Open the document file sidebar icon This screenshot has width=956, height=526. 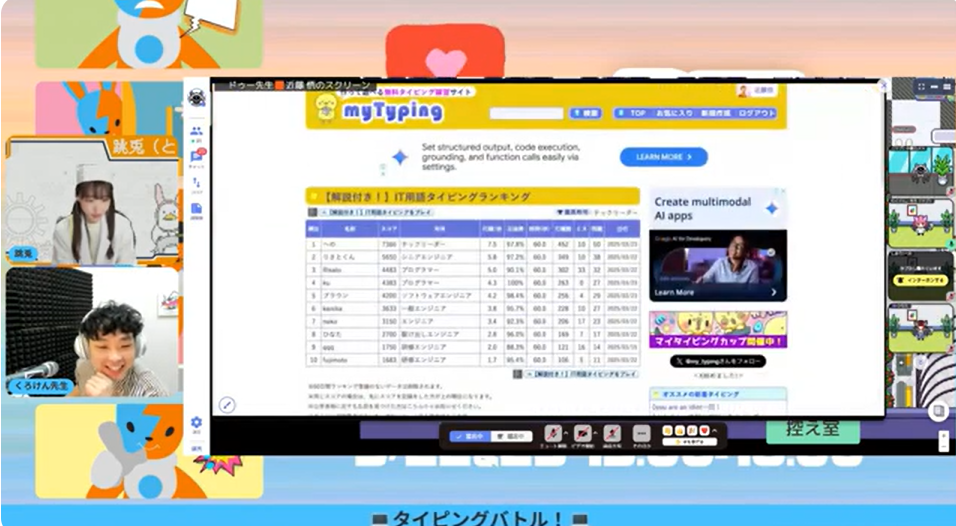tap(196, 209)
